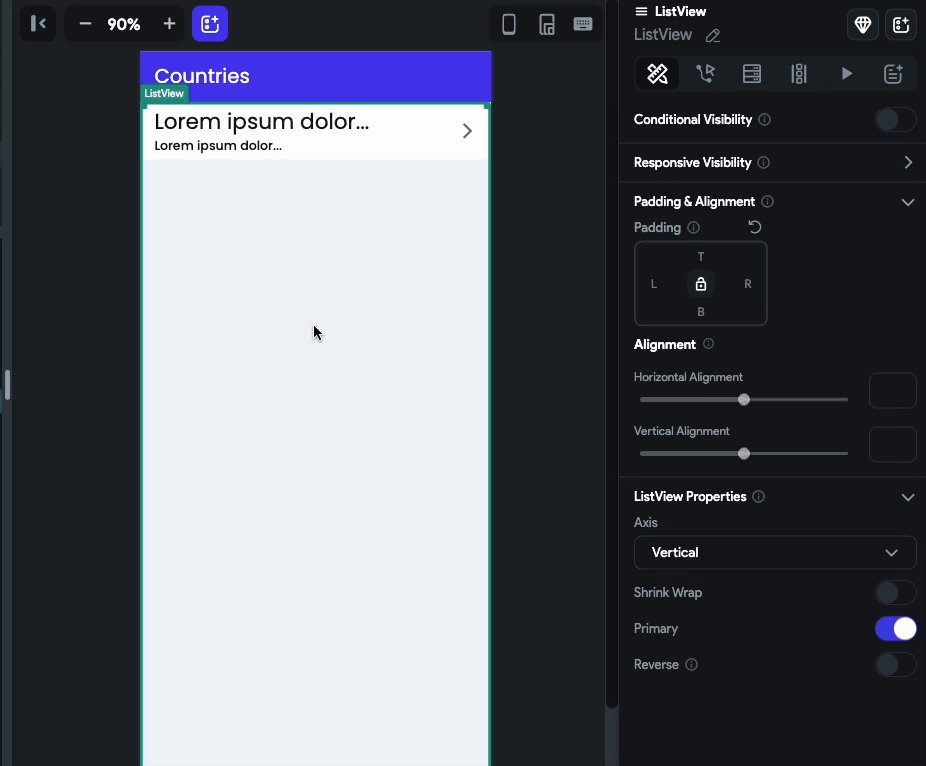Viewport: 926px width, 766px height.
Task: Show Conditional Visibility info icon
Action: 764,119
